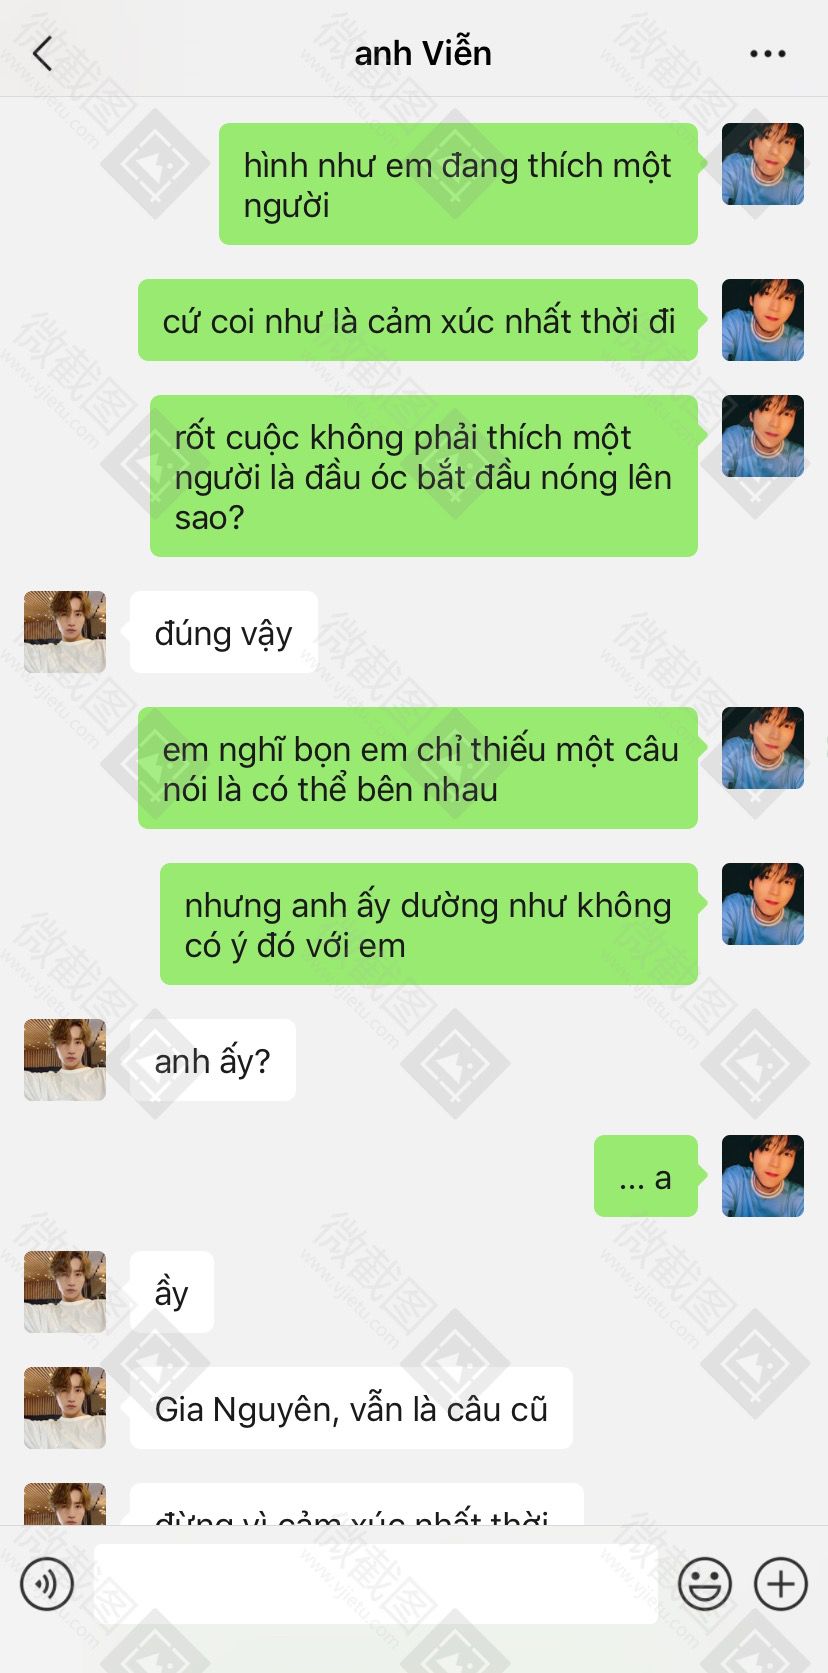This screenshot has height=1673, width=828.
Task: Switch to voice message input icon
Action: [x=47, y=1584]
